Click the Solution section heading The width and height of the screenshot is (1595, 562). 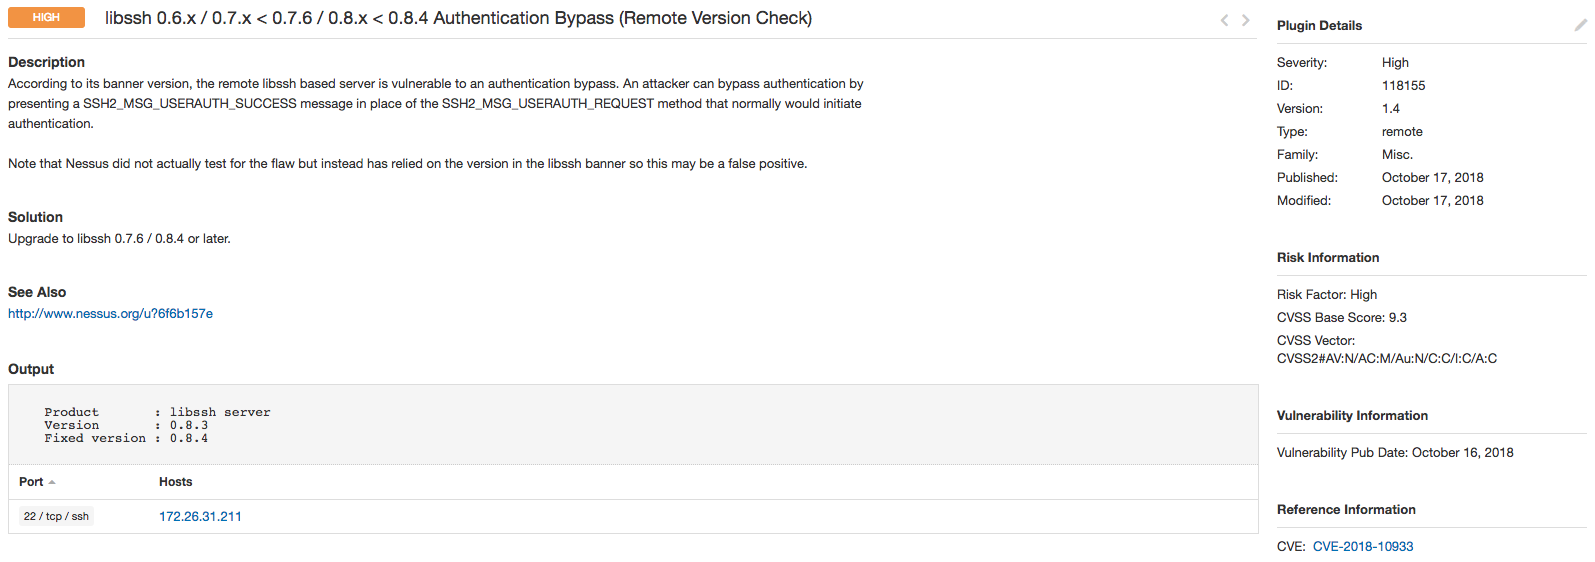[35, 217]
